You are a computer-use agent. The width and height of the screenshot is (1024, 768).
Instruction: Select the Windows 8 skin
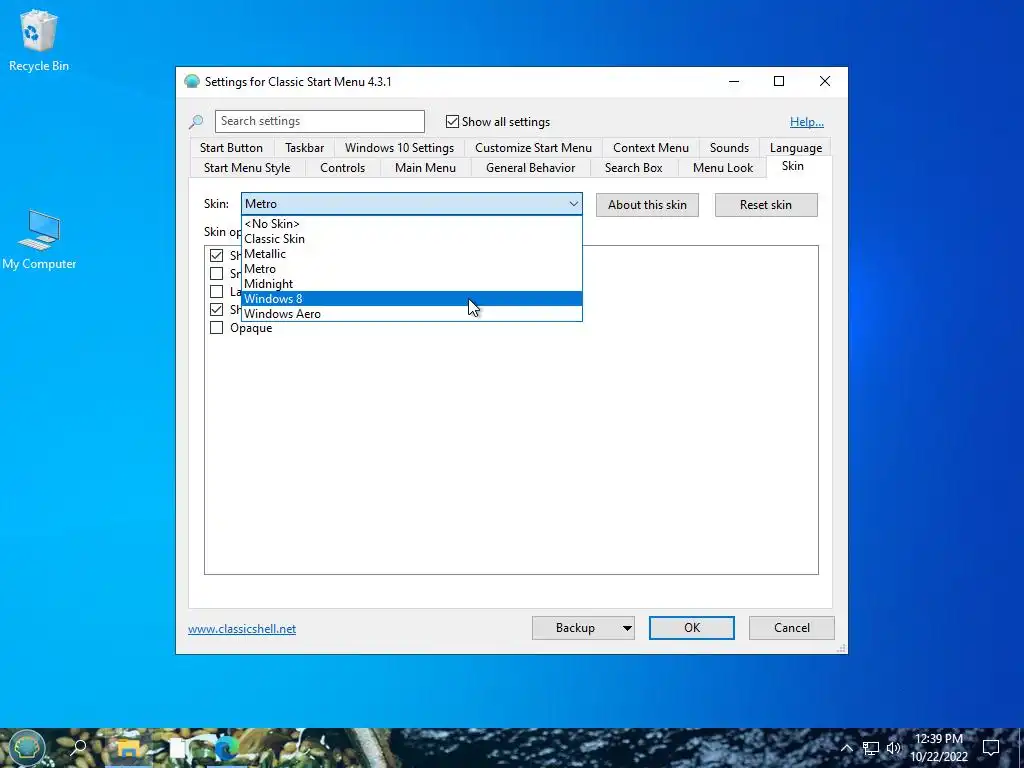tap(411, 299)
